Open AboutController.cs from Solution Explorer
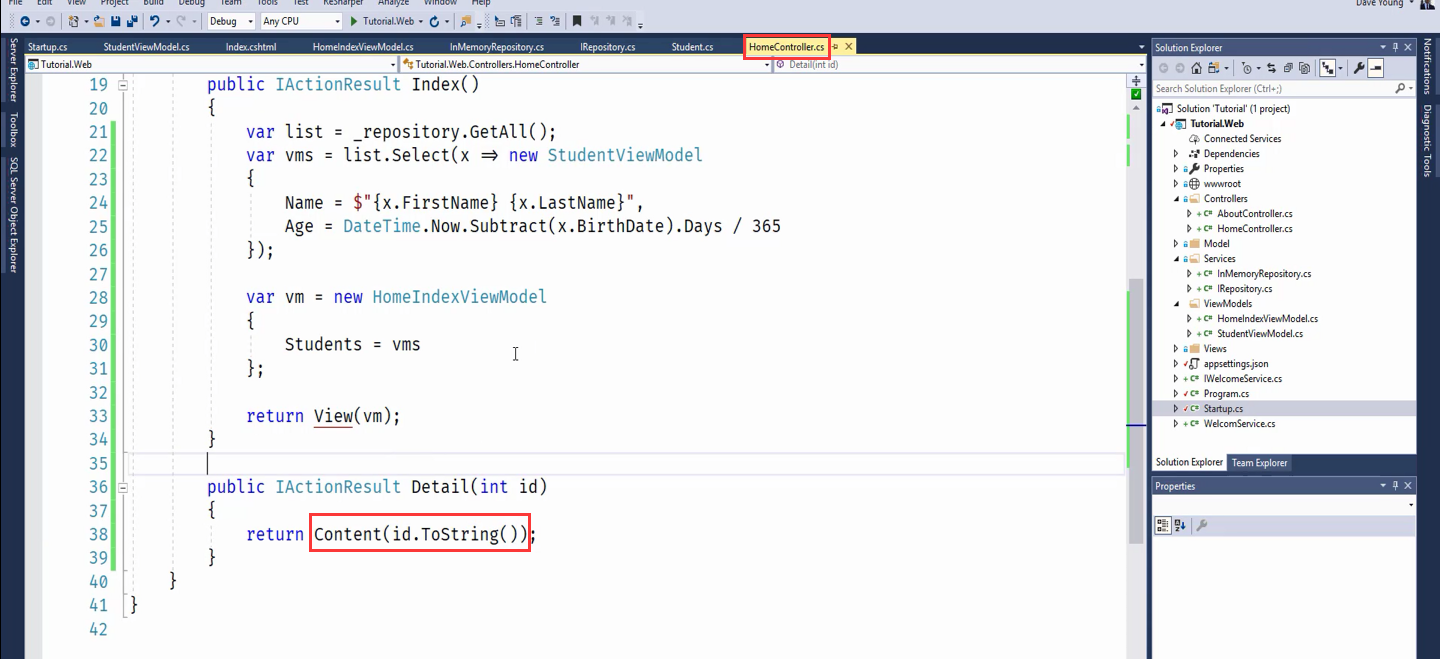The width and height of the screenshot is (1440, 659). (1254, 214)
